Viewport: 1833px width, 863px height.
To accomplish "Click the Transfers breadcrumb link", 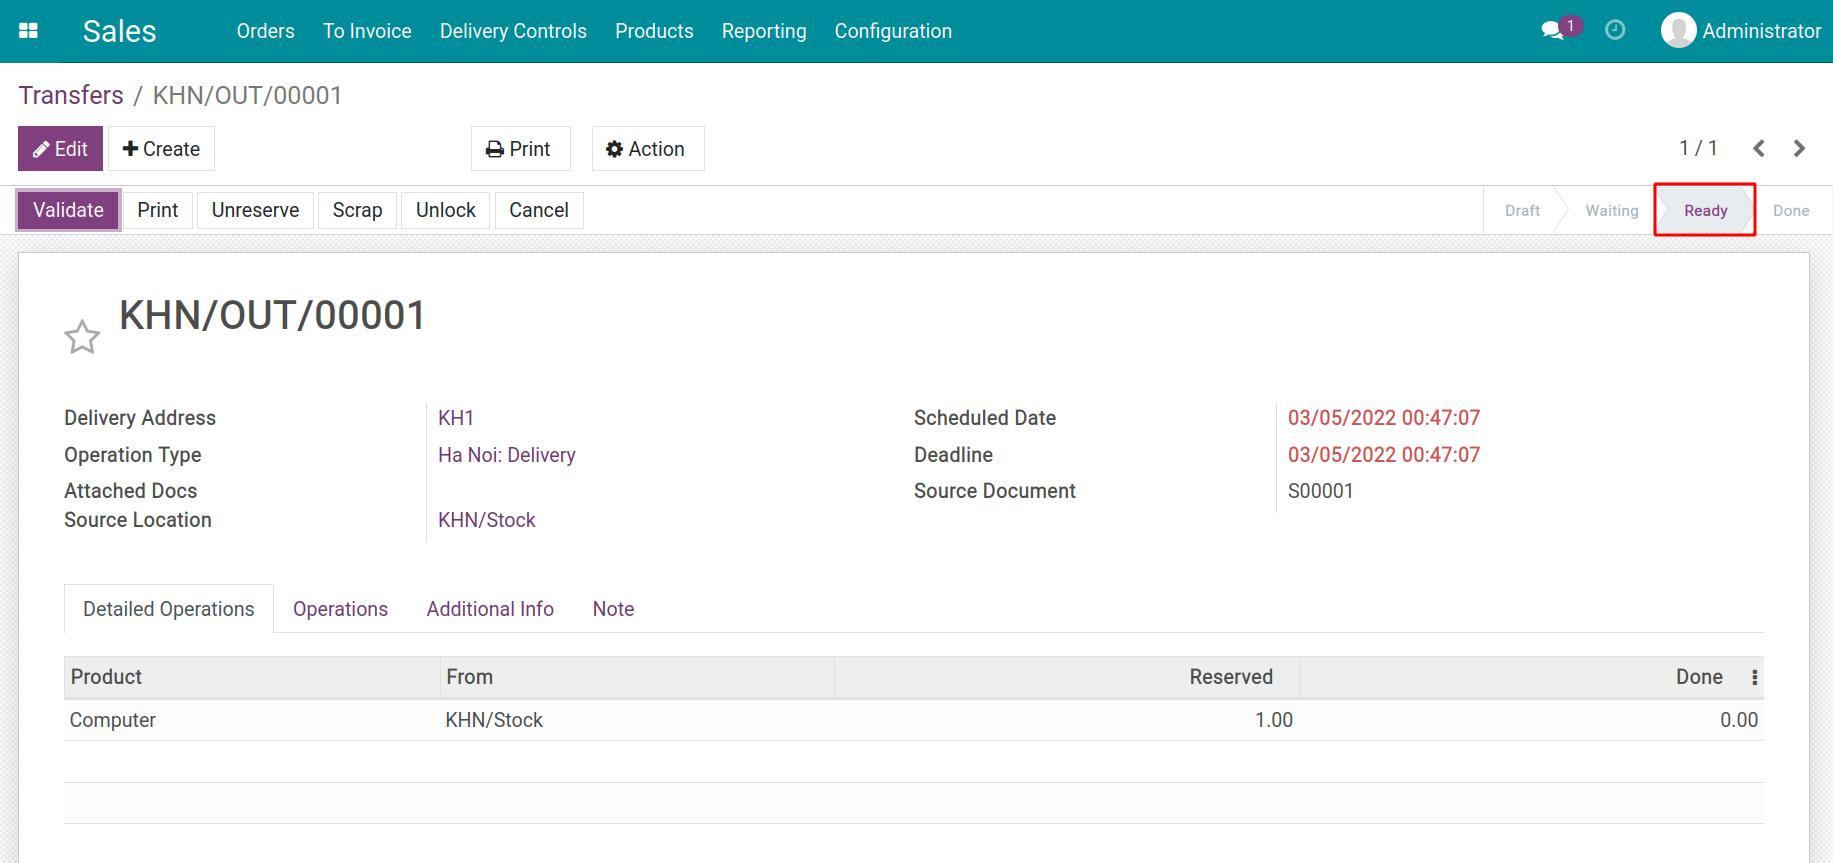I will click(x=71, y=95).
